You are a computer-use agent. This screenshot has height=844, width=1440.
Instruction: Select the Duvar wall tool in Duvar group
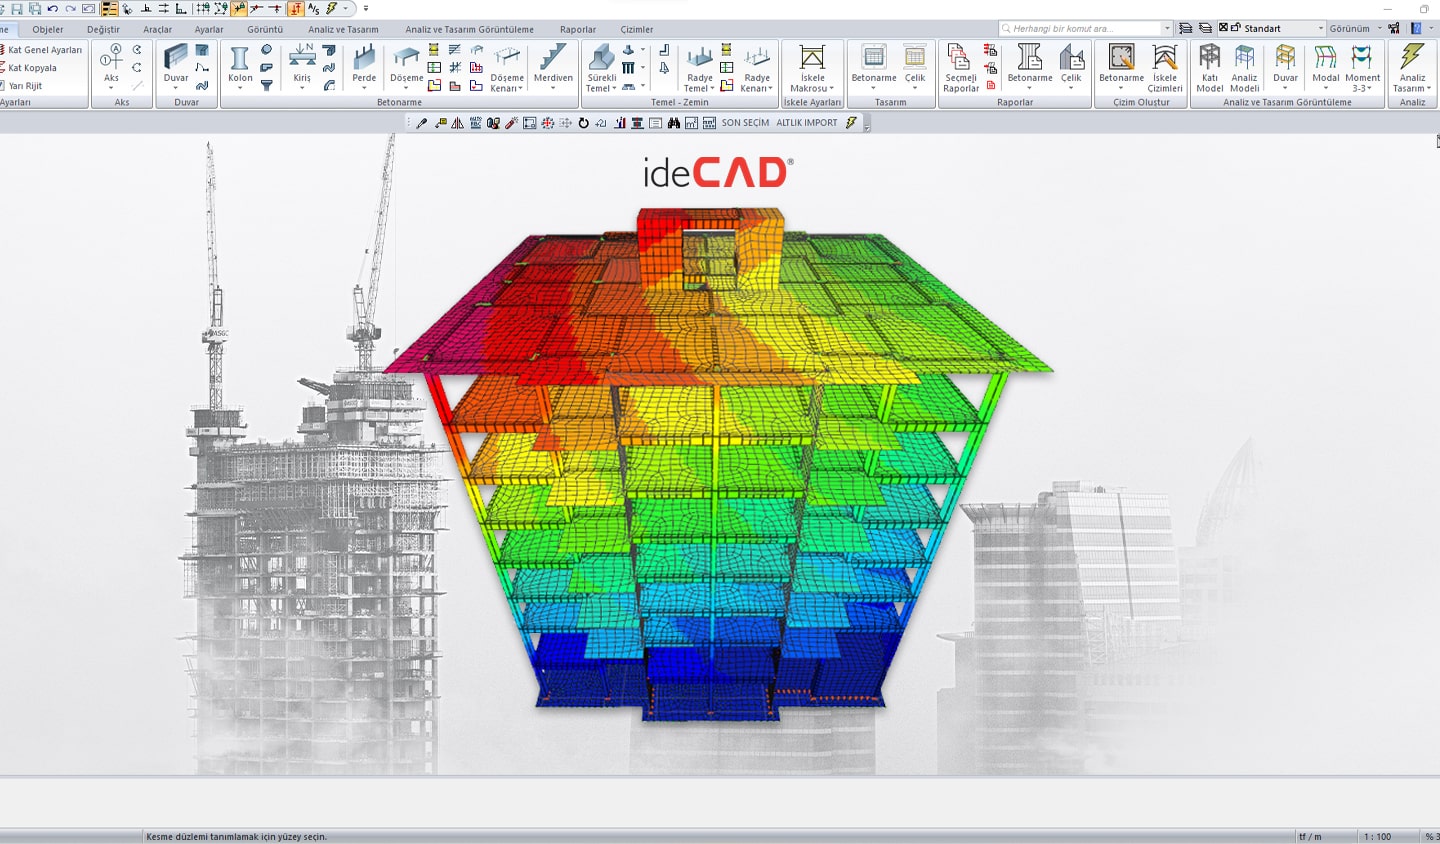176,67
